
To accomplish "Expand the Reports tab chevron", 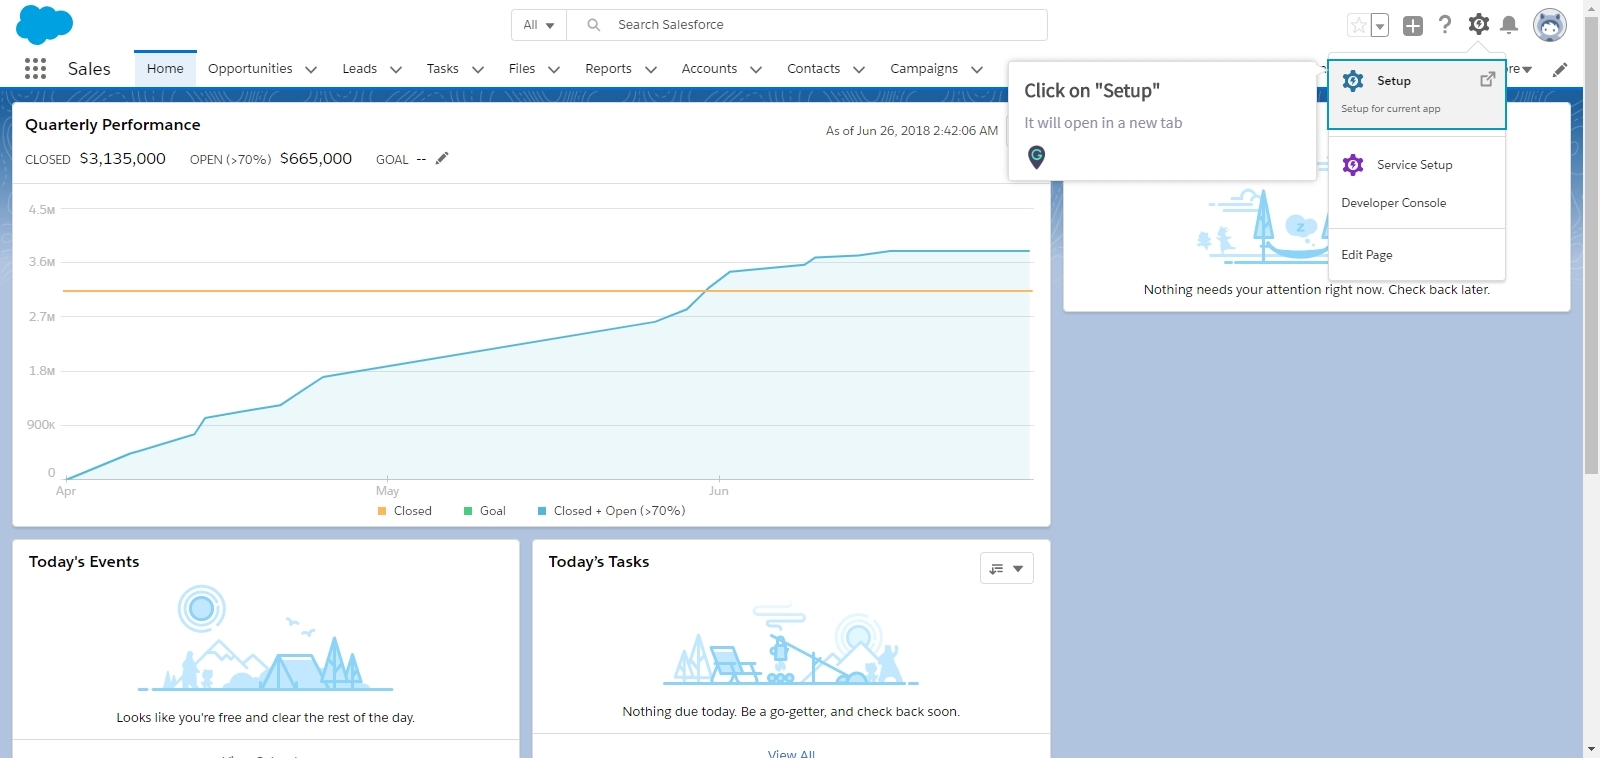I will [x=651, y=70].
